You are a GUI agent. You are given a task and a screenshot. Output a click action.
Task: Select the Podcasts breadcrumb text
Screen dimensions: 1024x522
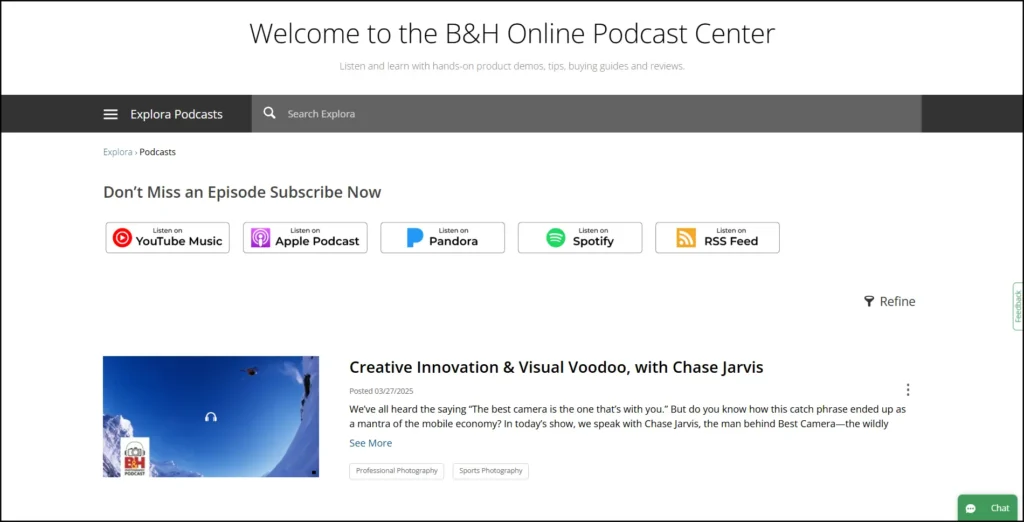pos(157,152)
